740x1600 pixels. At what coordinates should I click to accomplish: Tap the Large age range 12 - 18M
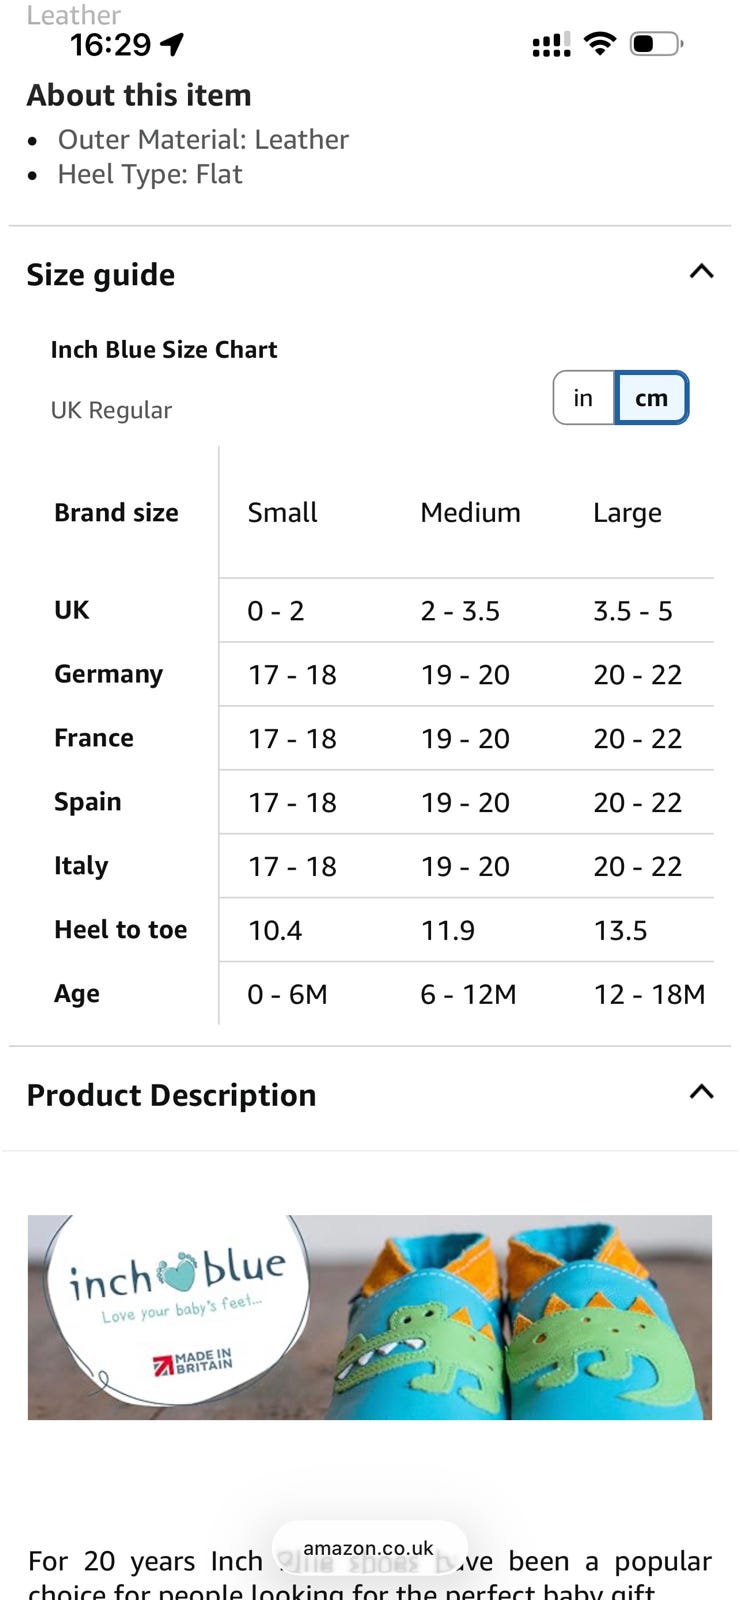tap(649, 994)
